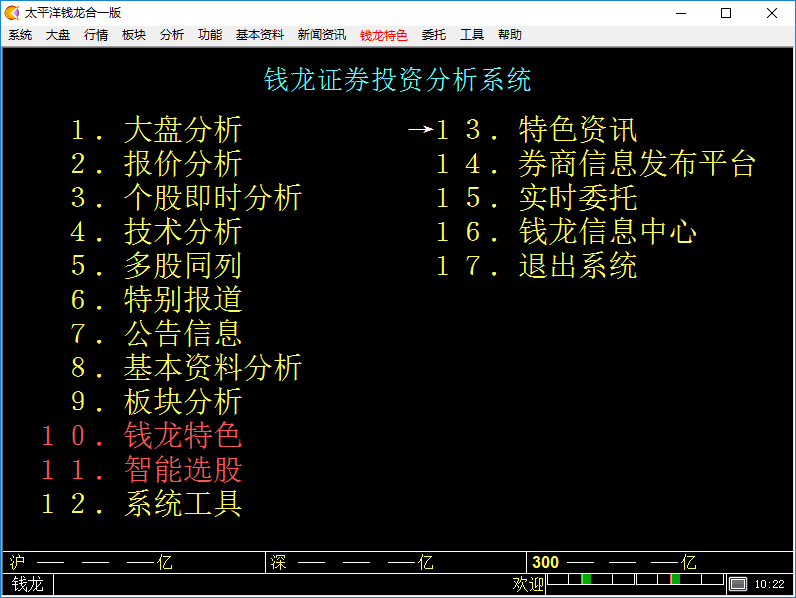
Task: Open 12. 系统工具
Action: coord(142,504)
